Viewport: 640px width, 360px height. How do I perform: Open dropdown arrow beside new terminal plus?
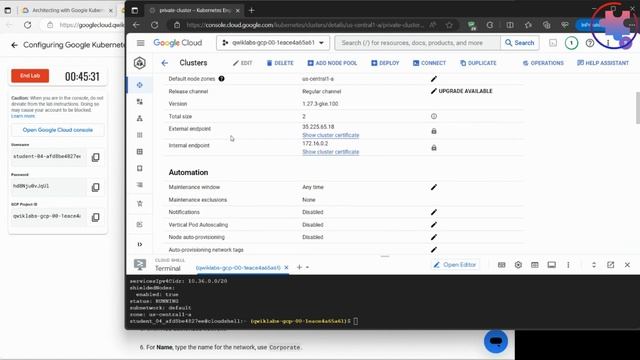coord(307,268)
